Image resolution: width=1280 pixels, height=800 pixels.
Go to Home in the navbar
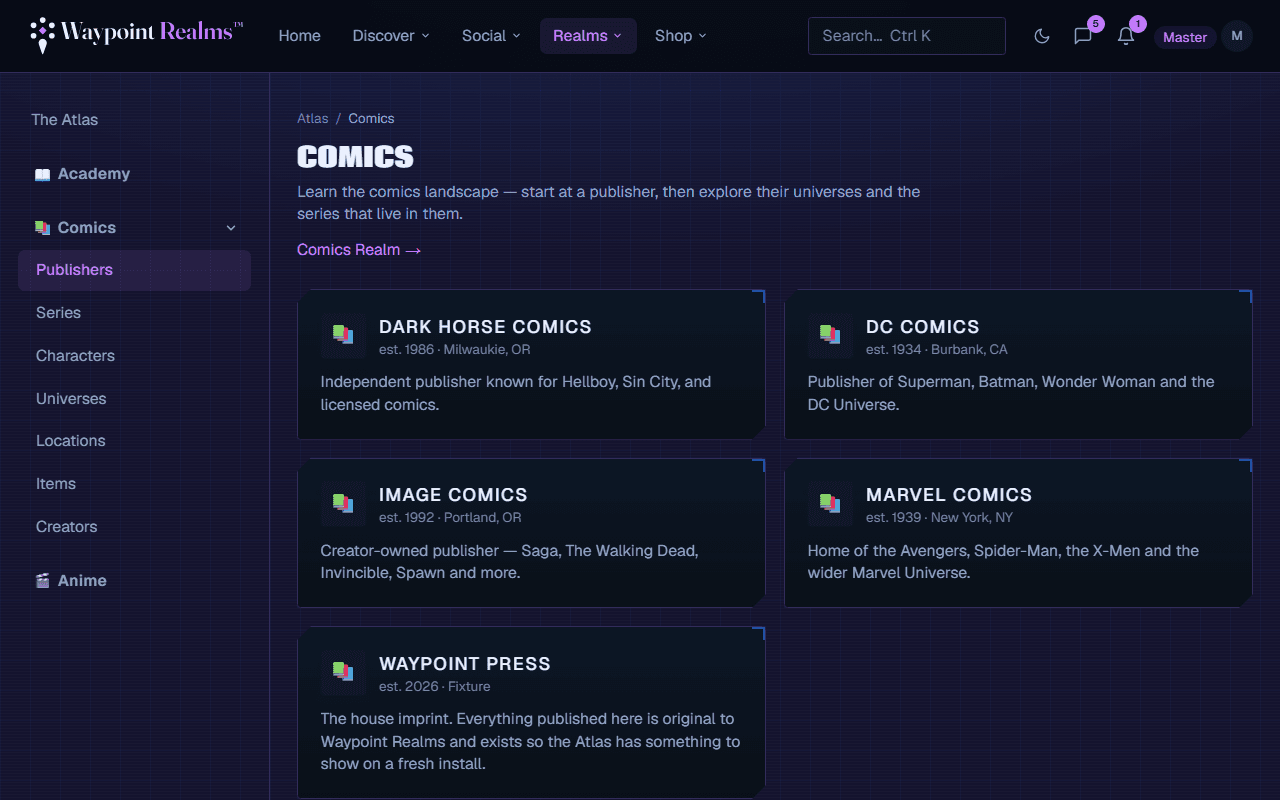click(300, 36)
